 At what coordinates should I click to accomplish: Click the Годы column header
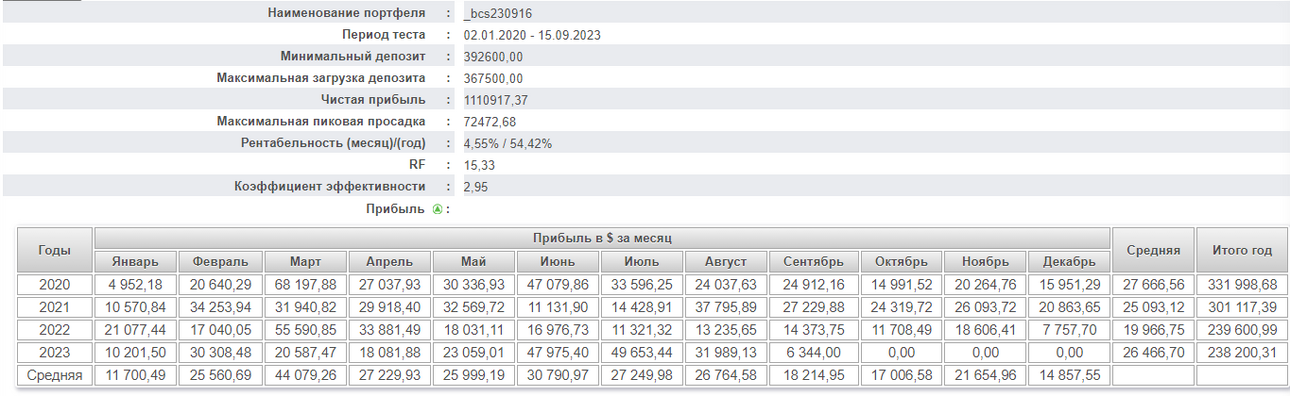[x=54, y=250]
